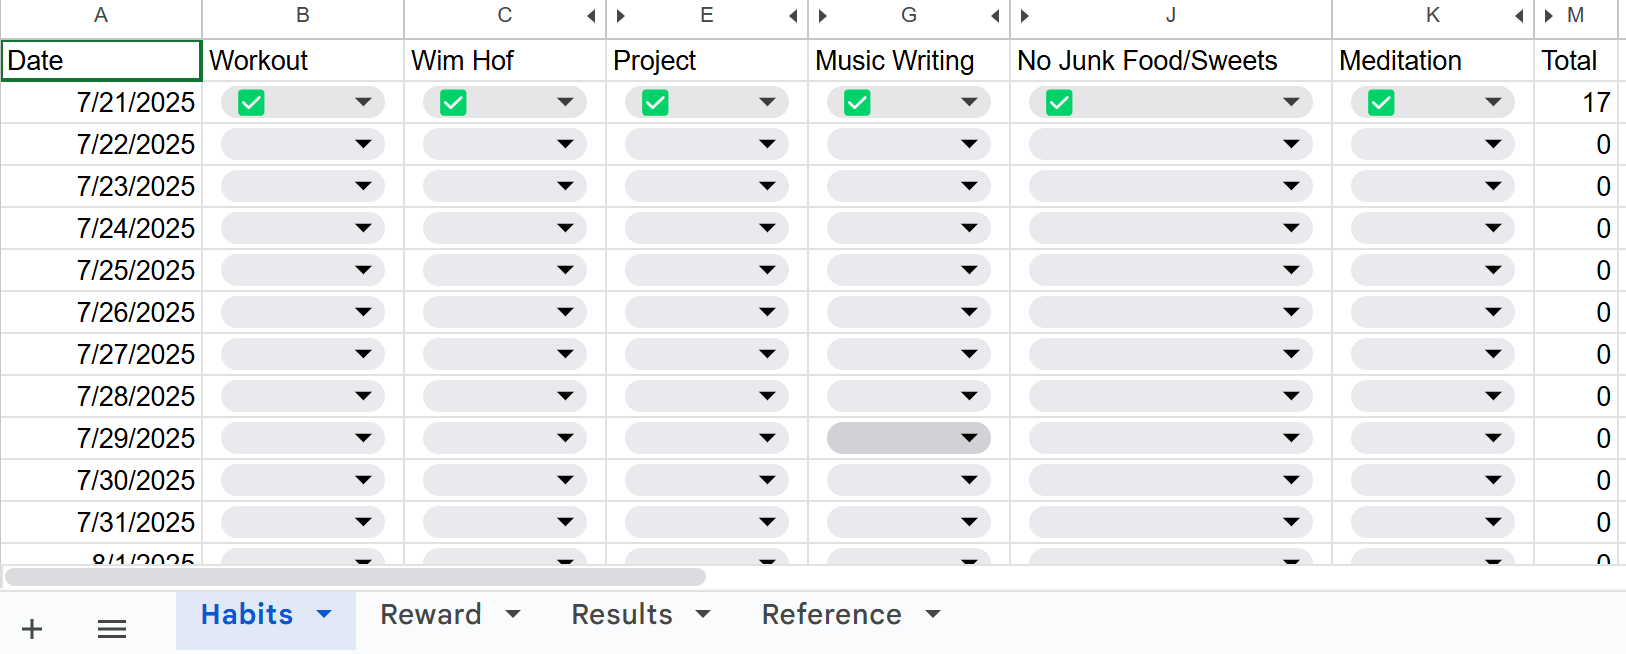The image size is (1626, 654).
Task: Expand hidden columns after G
Action: click(995, 16)
